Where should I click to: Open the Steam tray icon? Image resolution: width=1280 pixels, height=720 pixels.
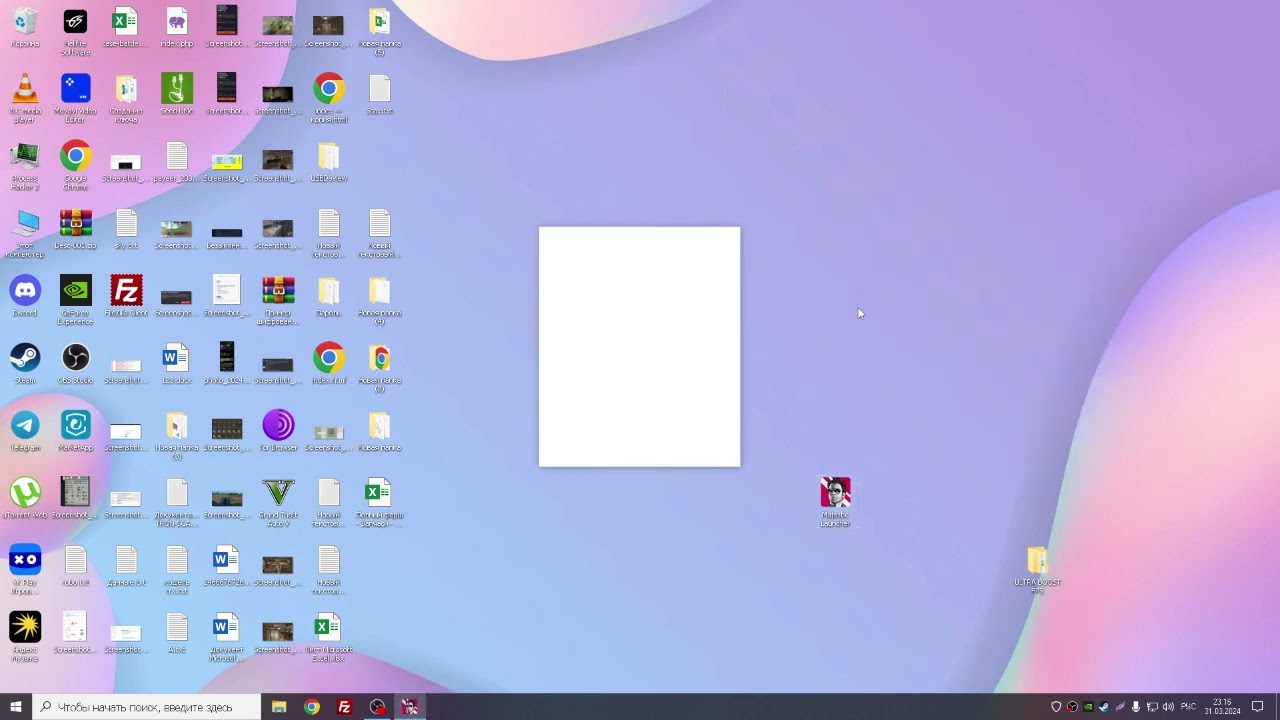[1104, 707]
